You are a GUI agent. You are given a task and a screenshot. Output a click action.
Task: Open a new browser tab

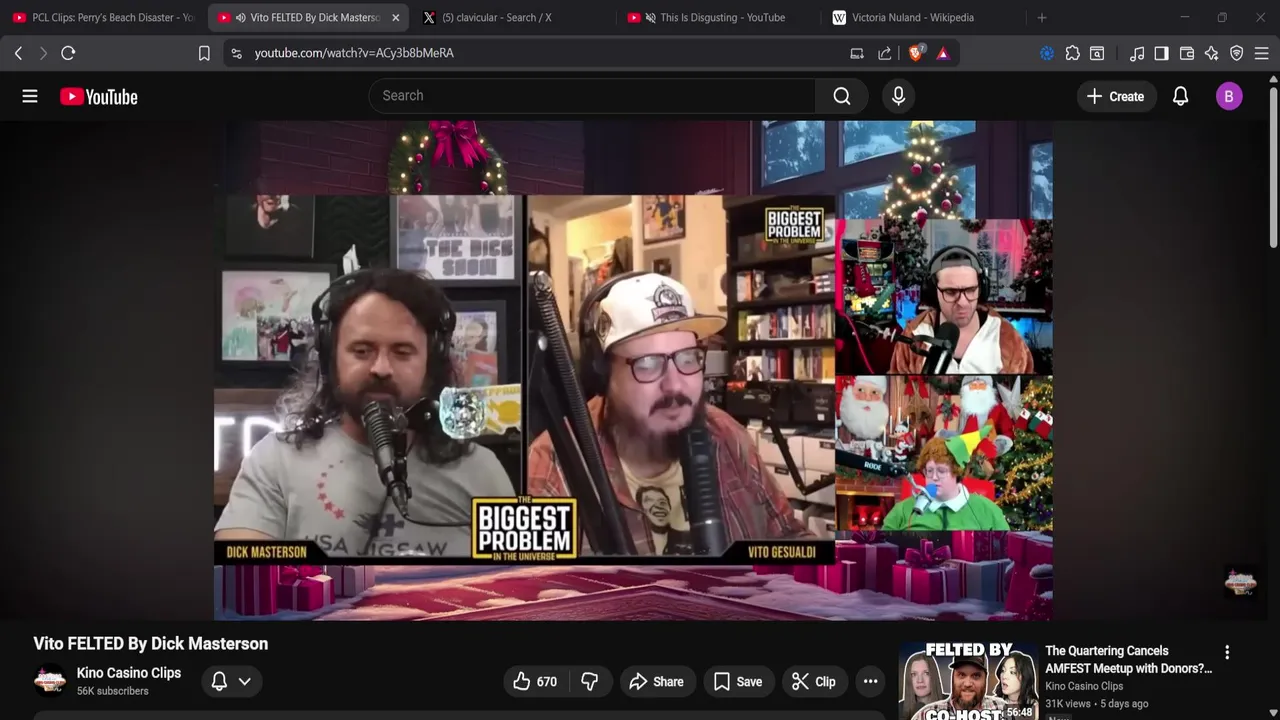[x=1042, y=18]
